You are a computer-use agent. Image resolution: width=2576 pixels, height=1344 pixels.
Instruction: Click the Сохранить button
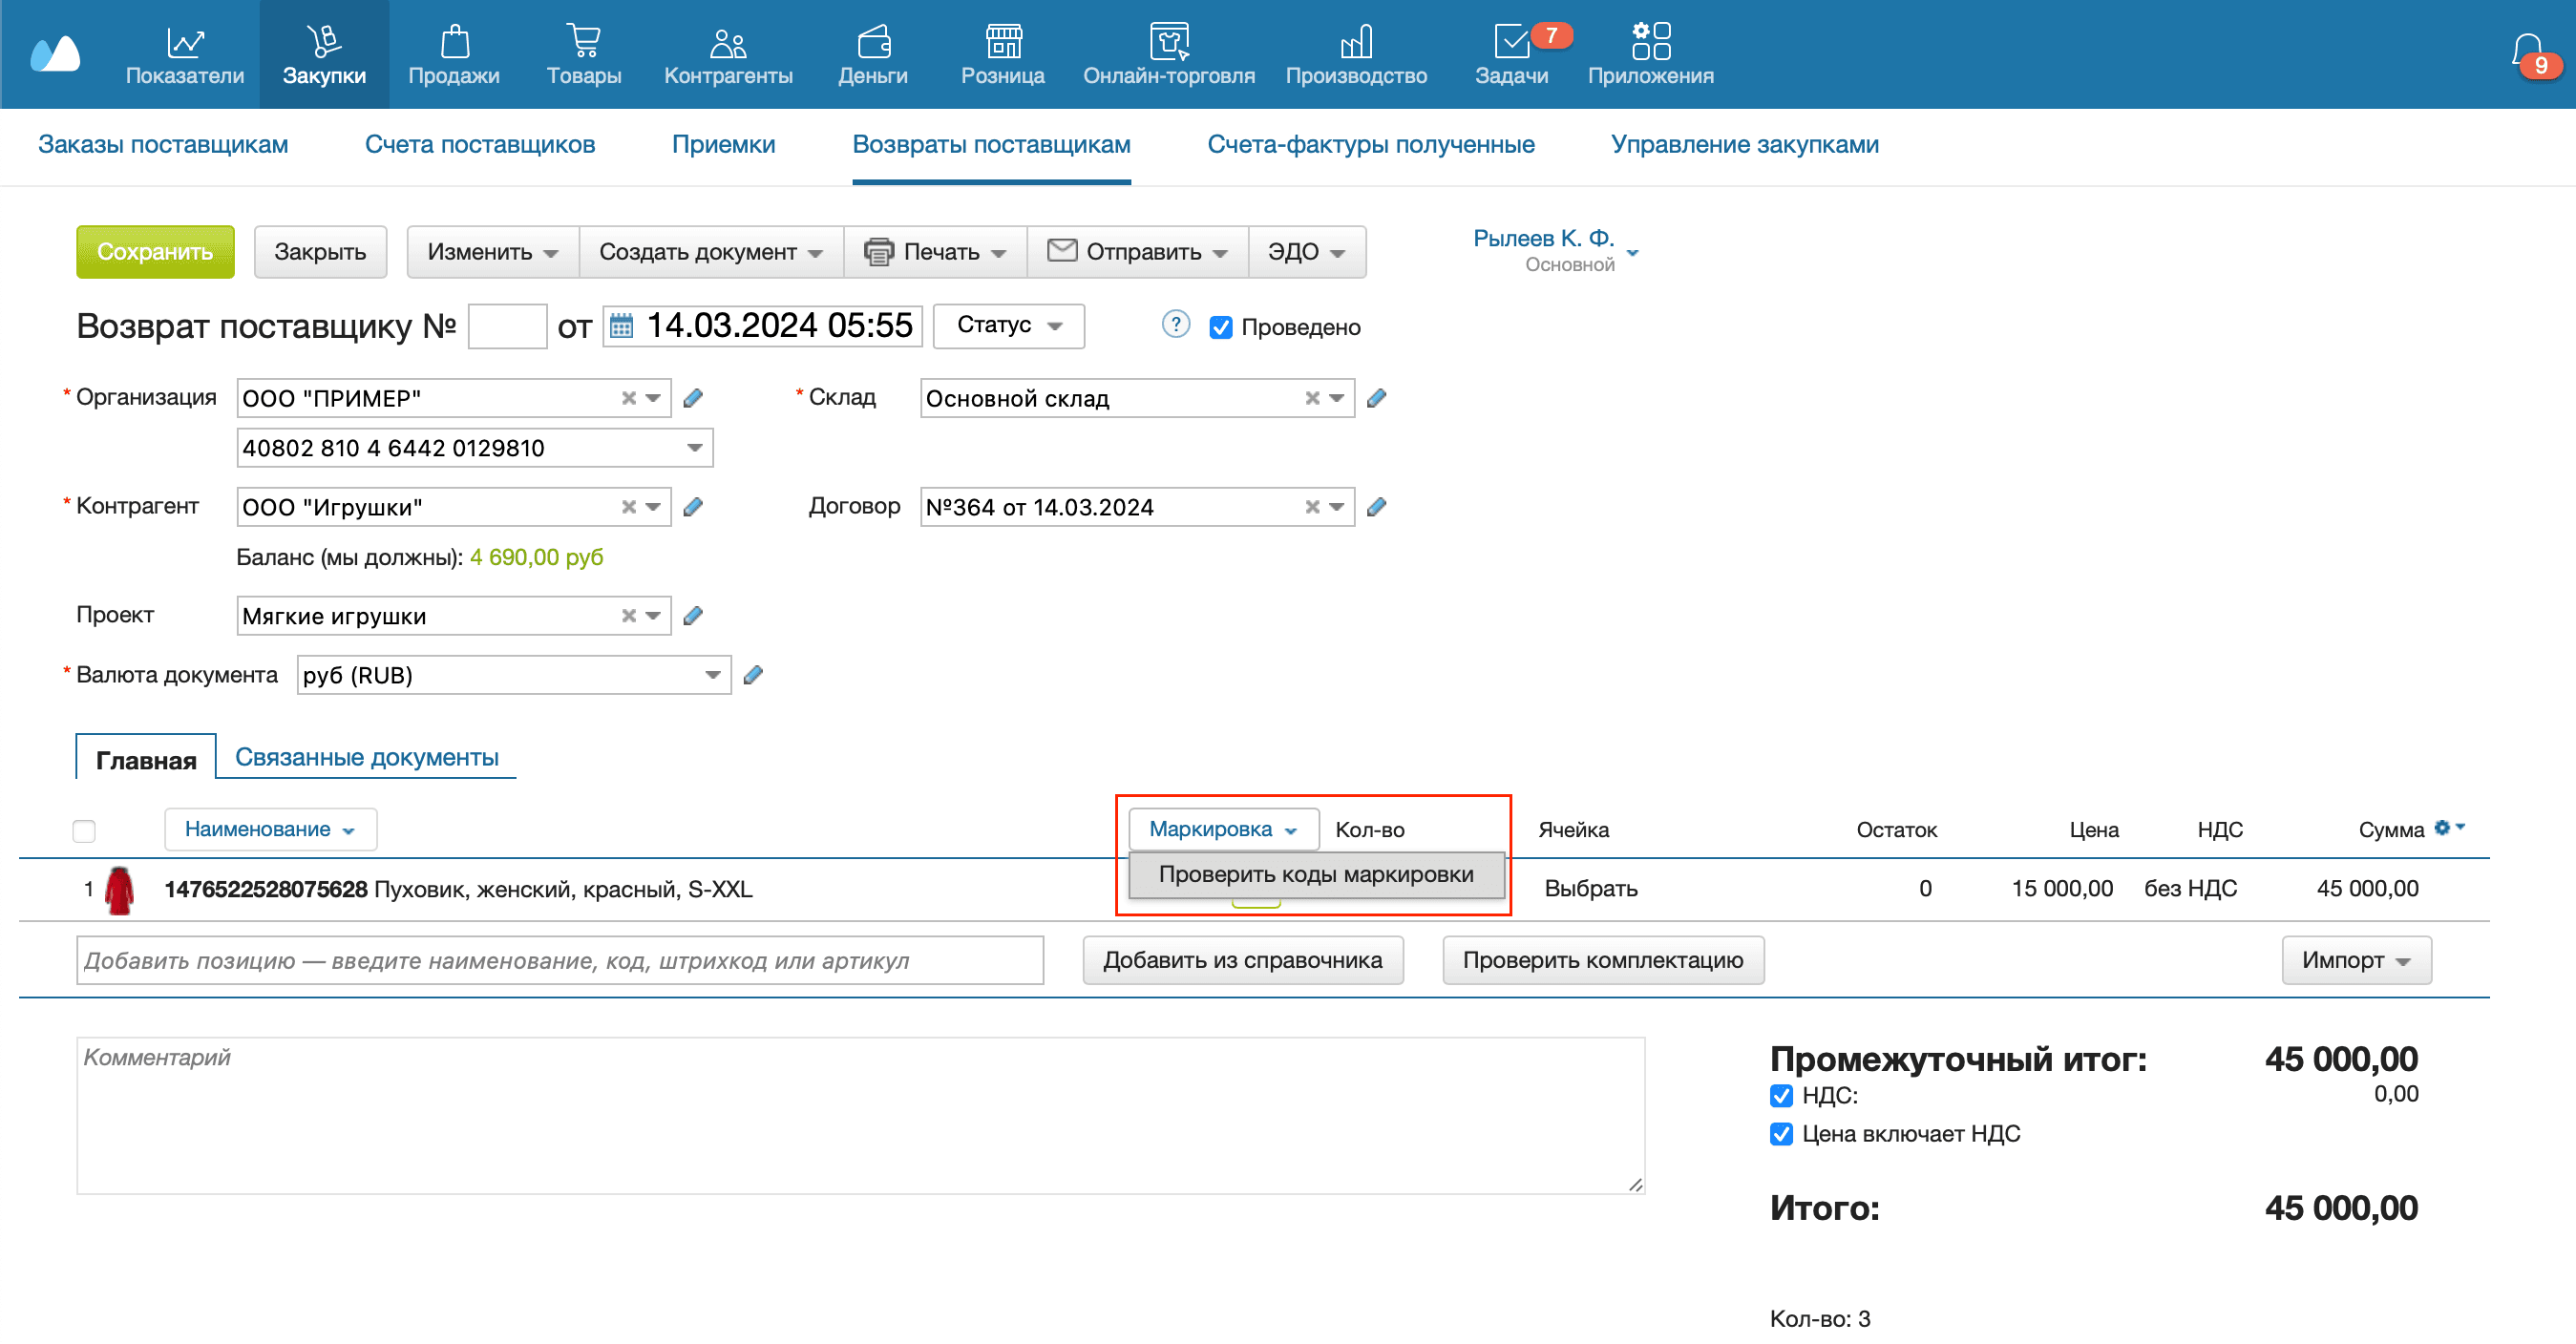click(x=155, y=252)
